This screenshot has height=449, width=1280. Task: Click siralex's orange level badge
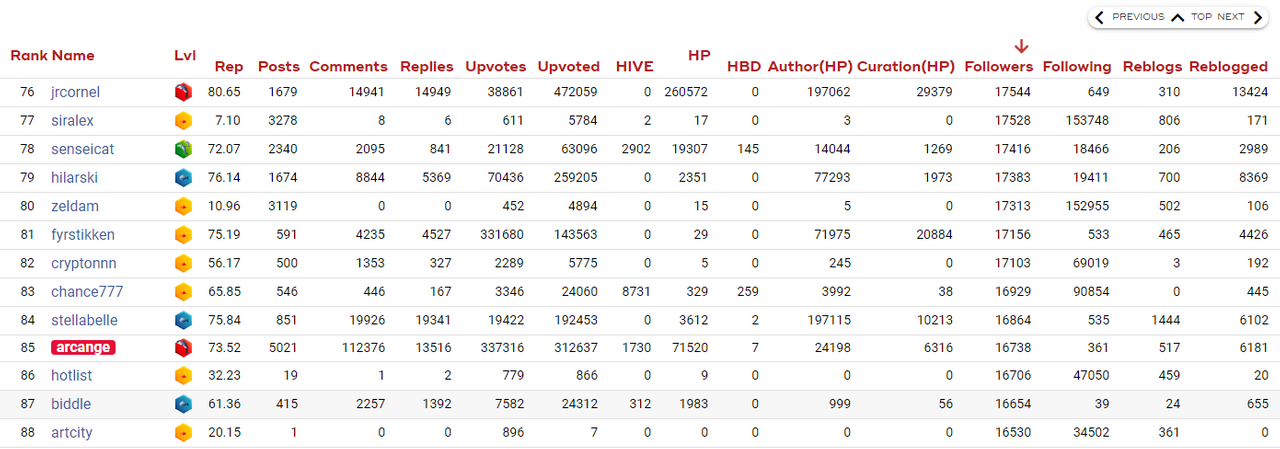coord(182,121)
